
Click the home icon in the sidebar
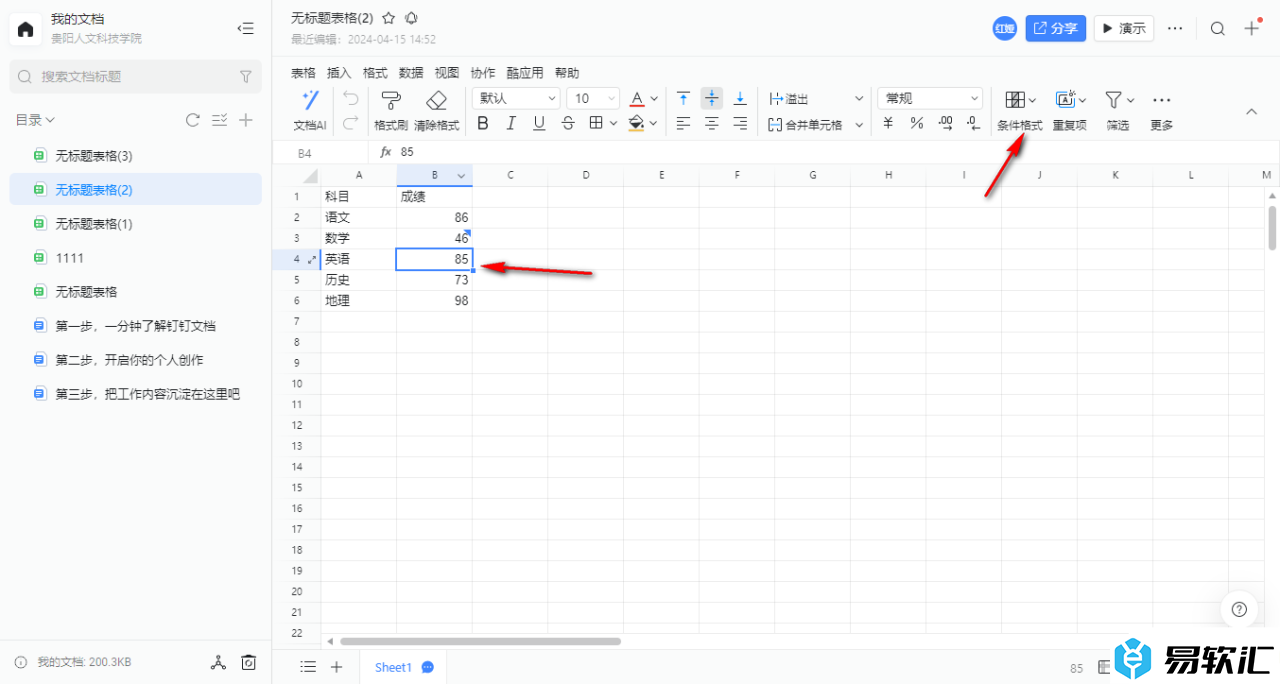pyautogui.click(x=25, y=29)
